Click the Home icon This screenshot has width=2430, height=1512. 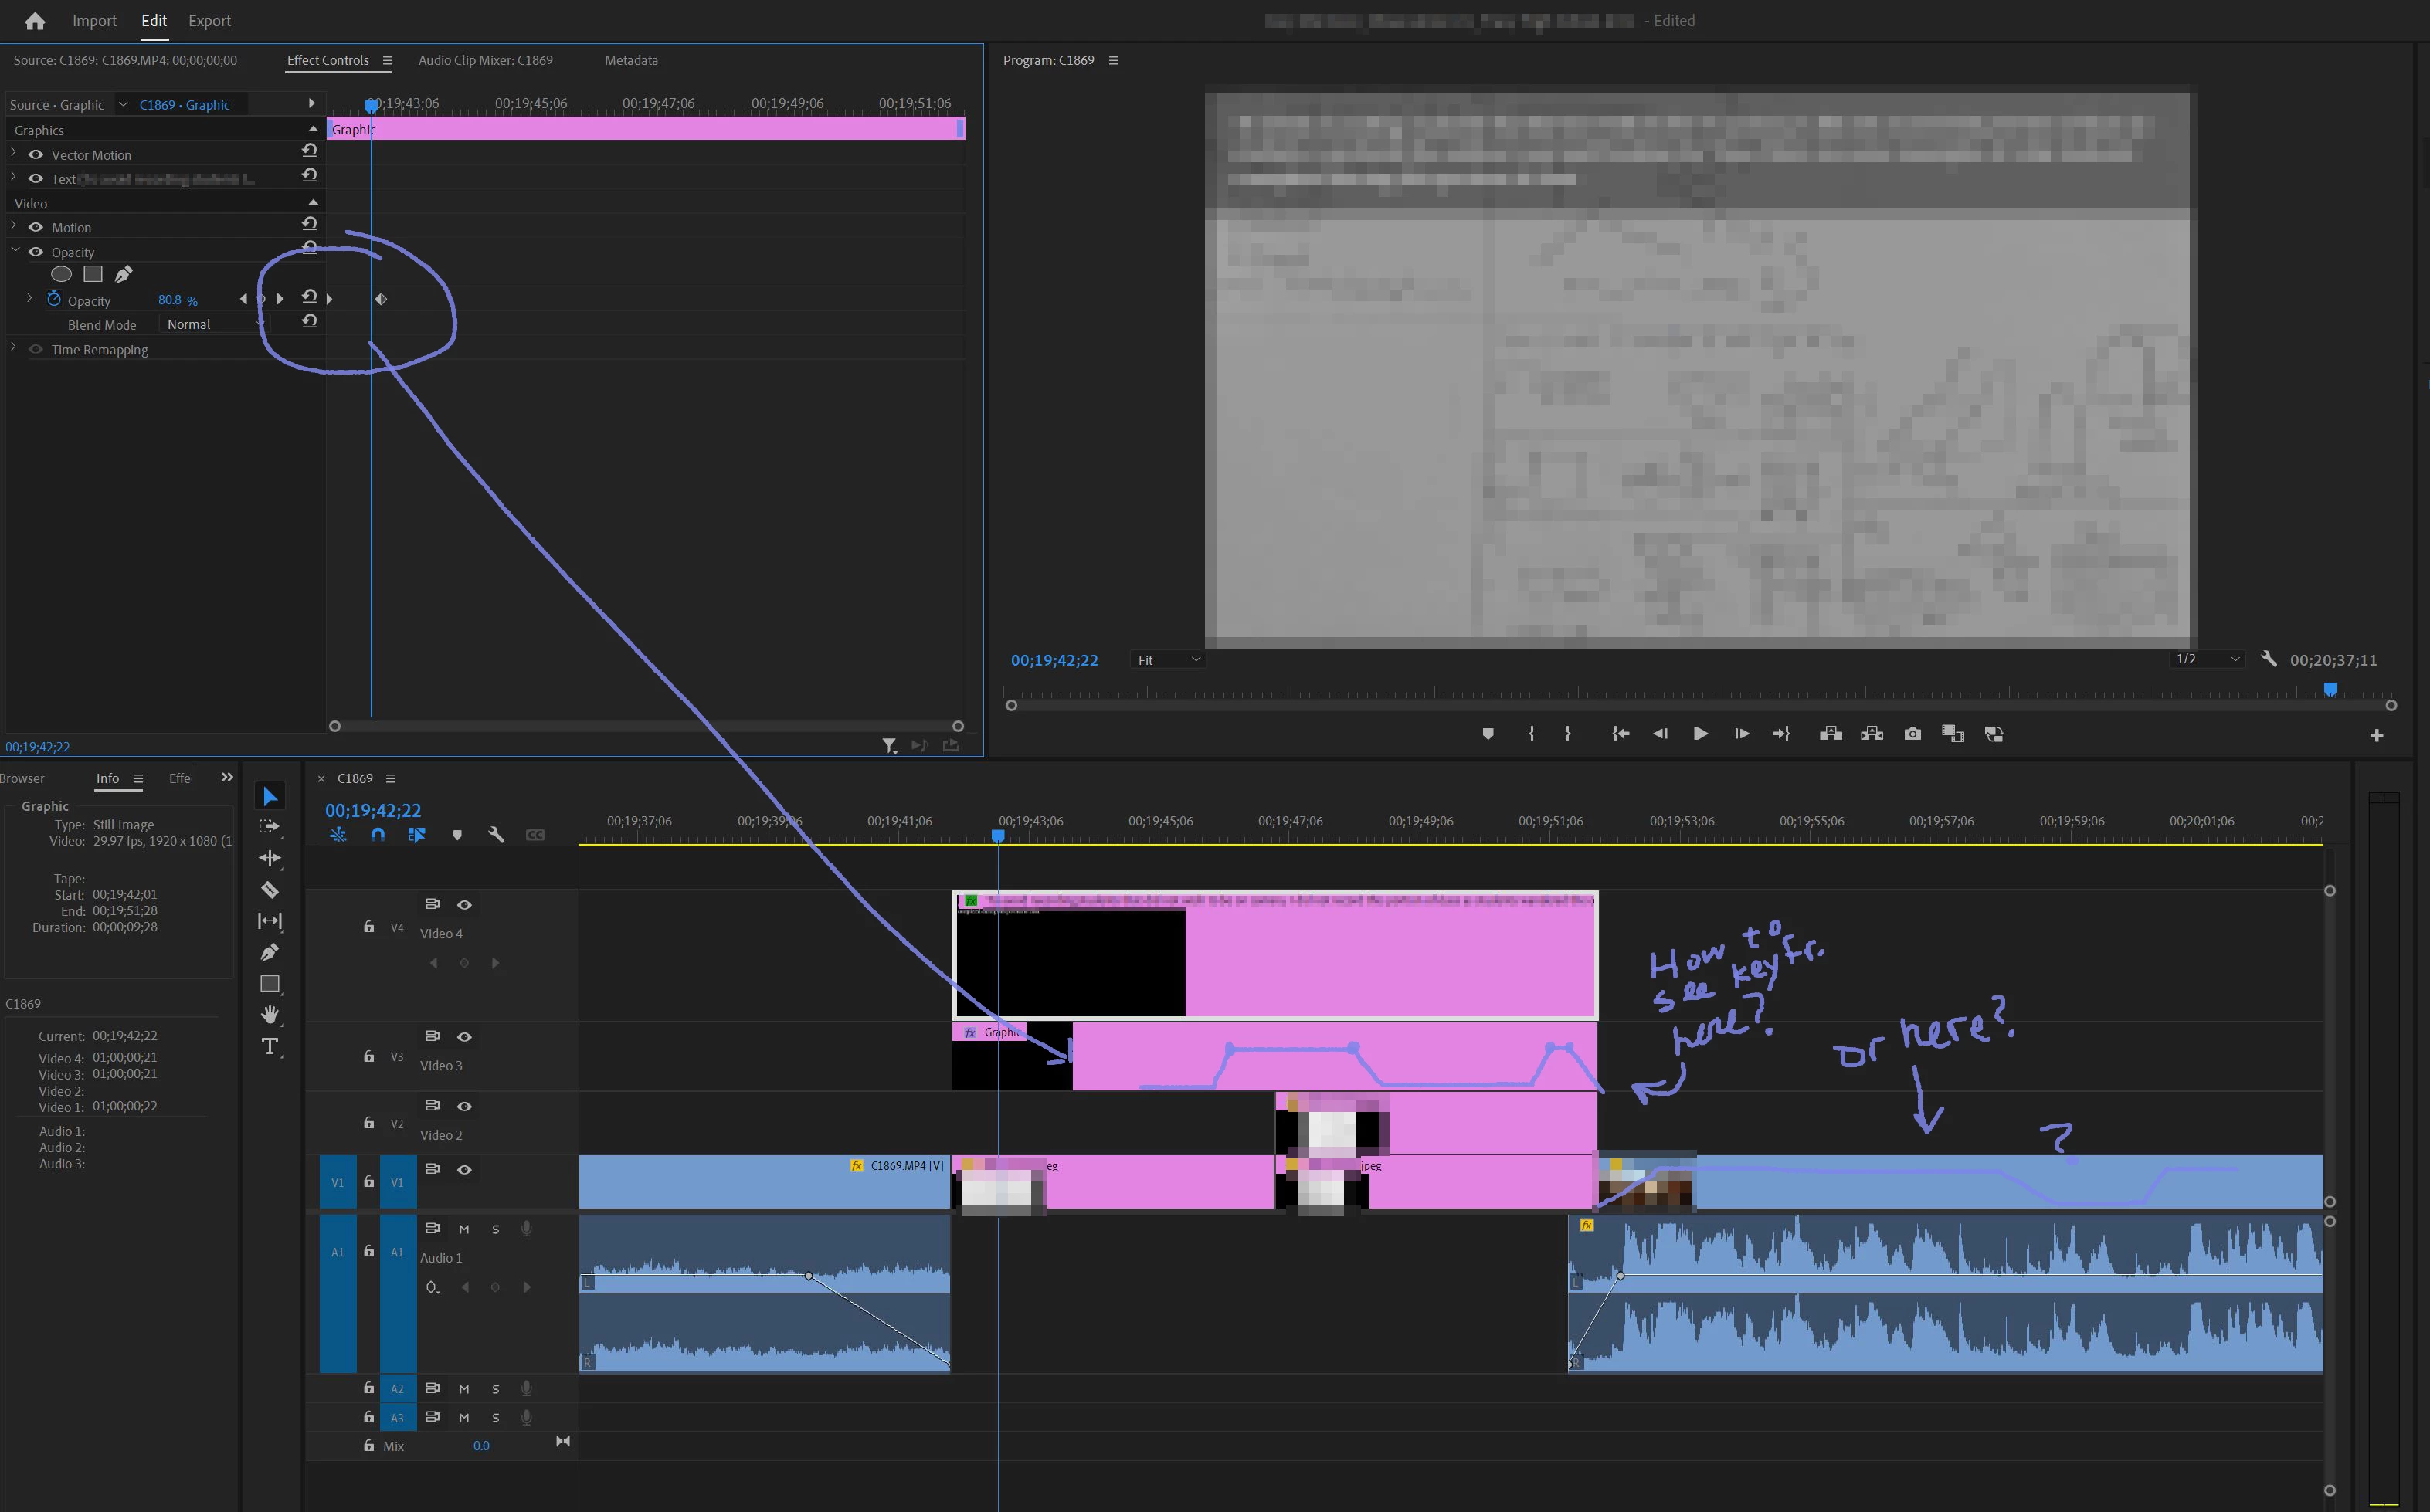[x=34, y=21]
